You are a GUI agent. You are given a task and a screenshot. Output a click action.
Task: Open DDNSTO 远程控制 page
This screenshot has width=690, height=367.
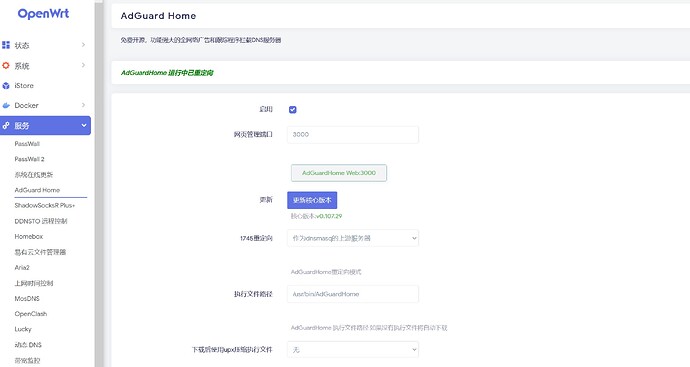[x=41, y=221]
